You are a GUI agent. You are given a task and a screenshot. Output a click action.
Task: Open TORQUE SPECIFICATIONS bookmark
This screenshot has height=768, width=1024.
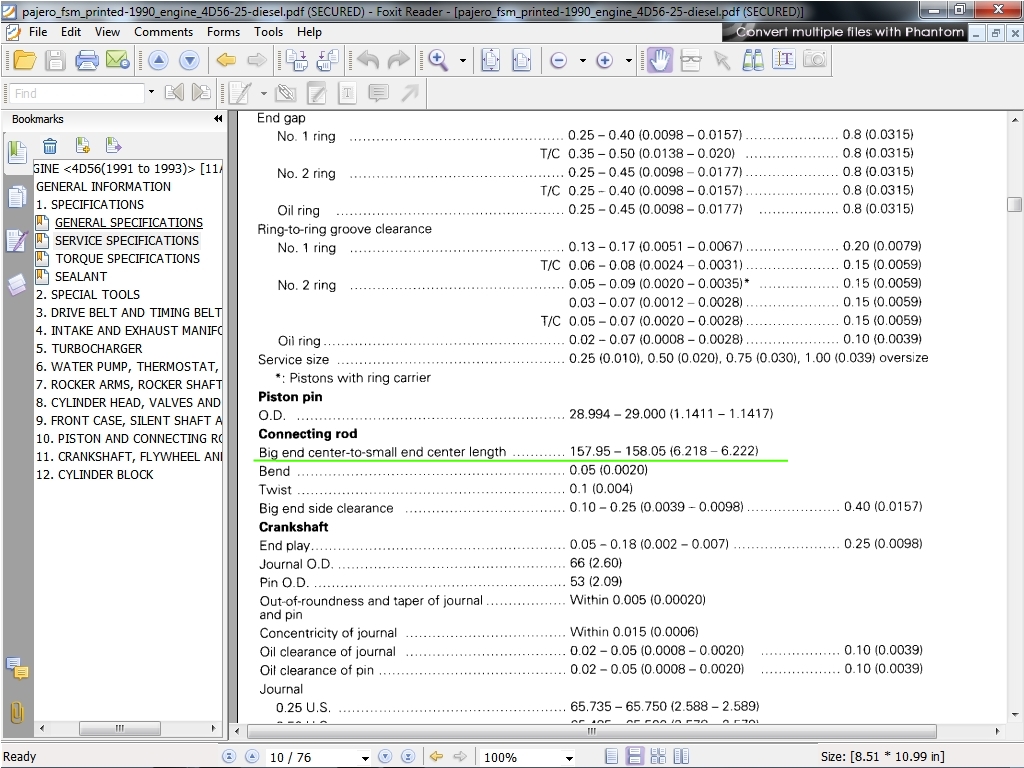pyautogui.click(x=127, y=258)
